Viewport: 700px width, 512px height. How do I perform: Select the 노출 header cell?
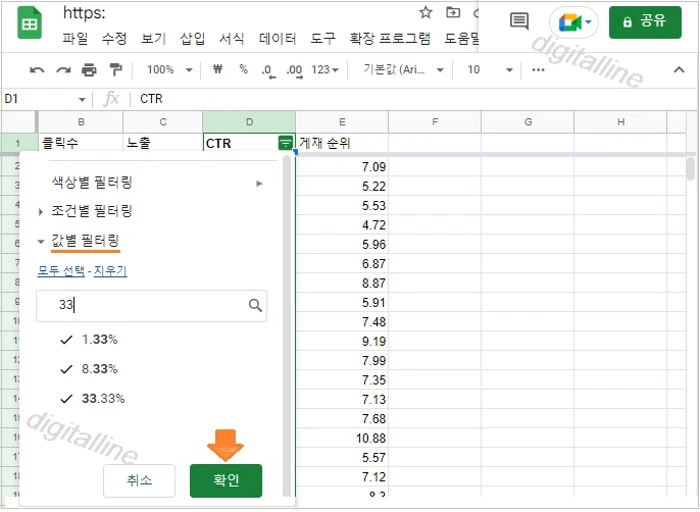[163, 143]
